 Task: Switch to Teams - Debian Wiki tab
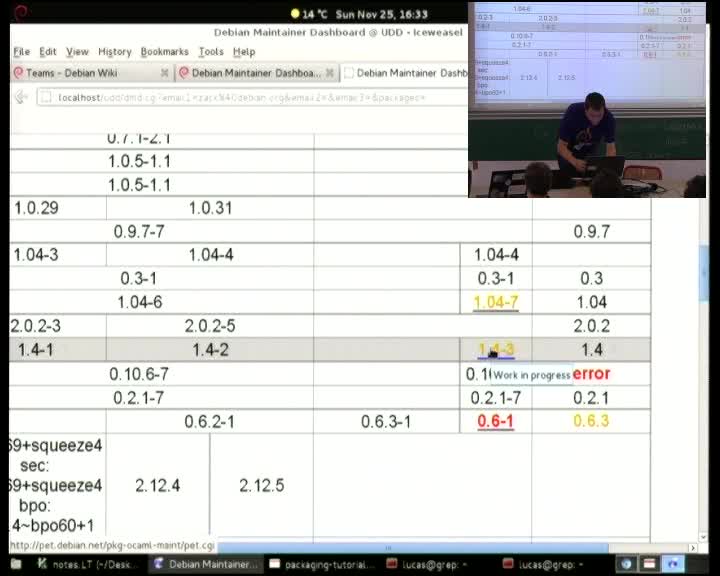pos(85,73)
